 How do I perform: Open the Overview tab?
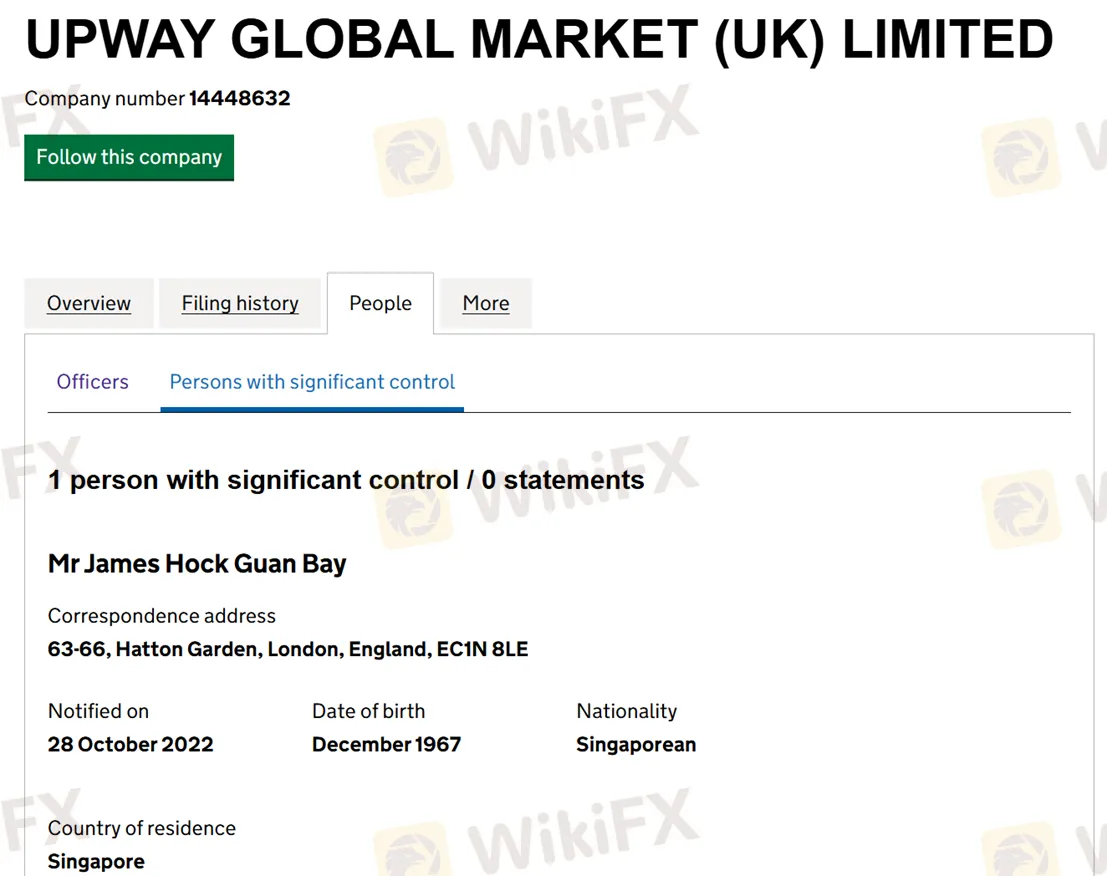89,303
